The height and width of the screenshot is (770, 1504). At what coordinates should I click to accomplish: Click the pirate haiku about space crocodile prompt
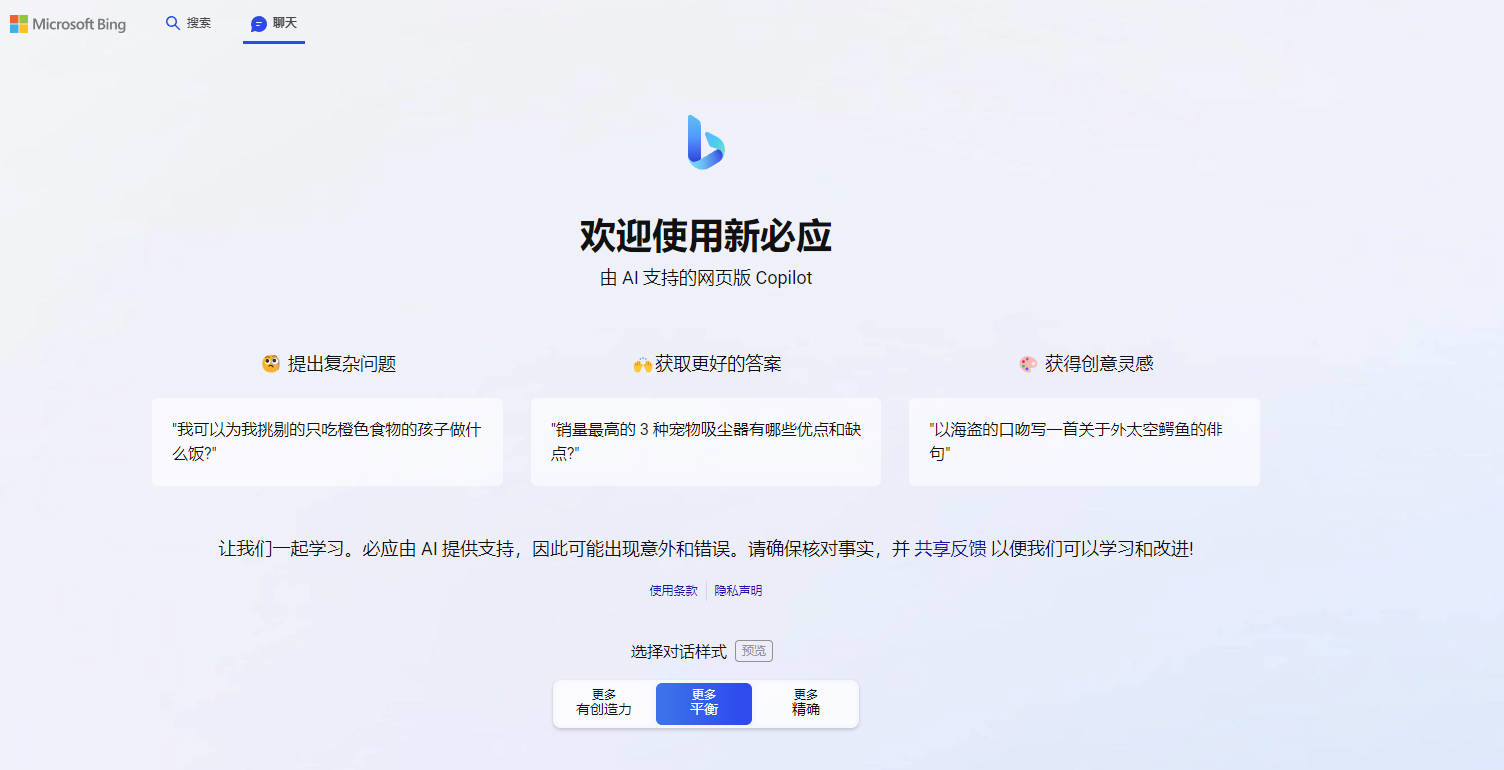click(x=1084, y=442)
